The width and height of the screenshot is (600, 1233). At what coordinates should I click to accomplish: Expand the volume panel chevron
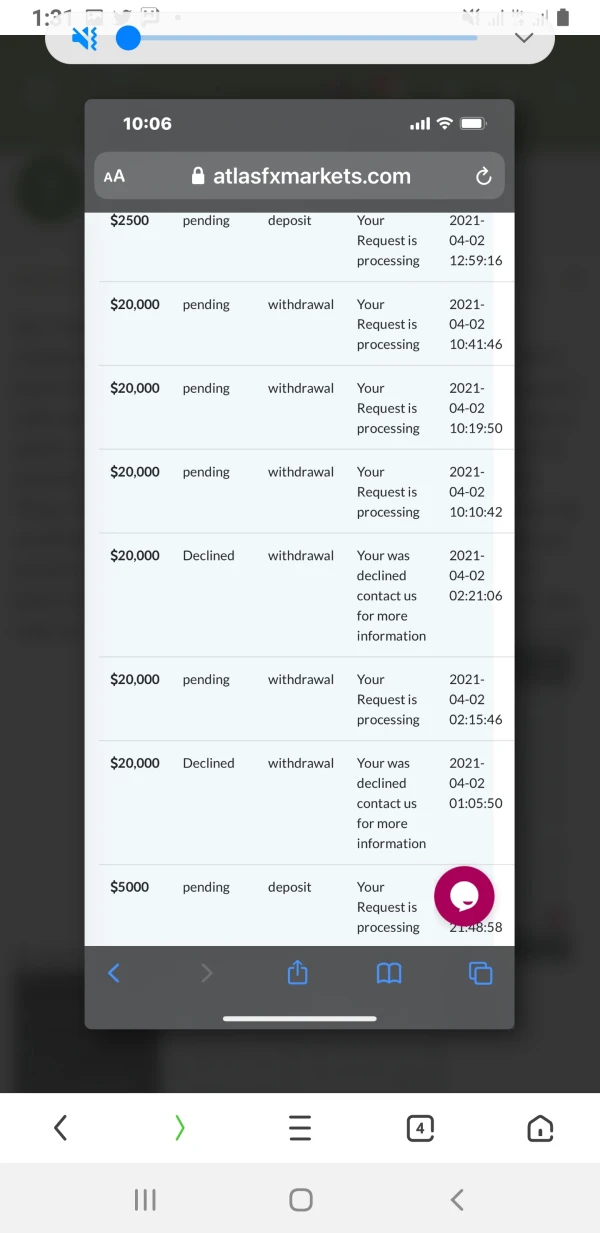(523, 38)
